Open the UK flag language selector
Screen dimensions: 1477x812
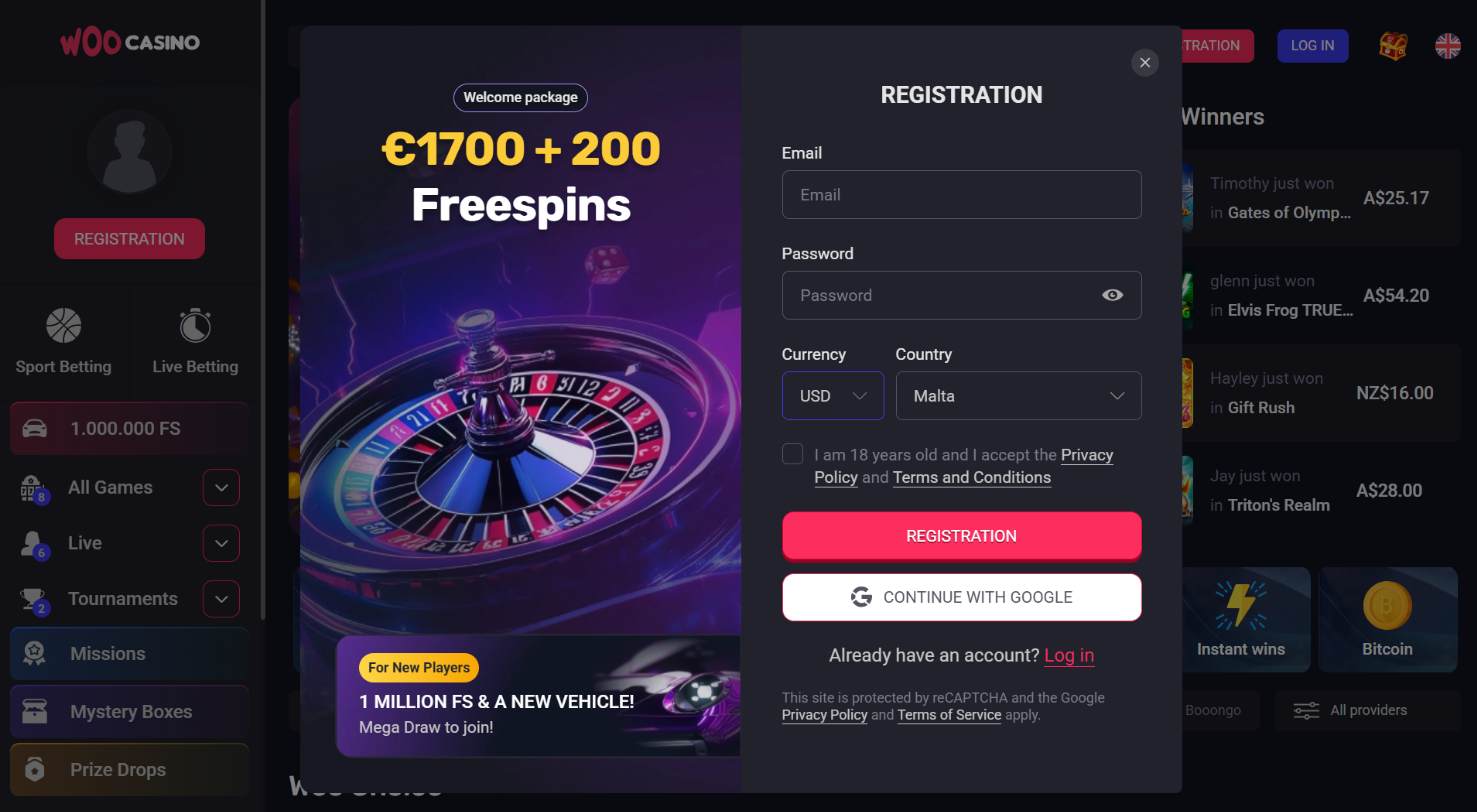pyautogui.click(x=1447, y=45)
